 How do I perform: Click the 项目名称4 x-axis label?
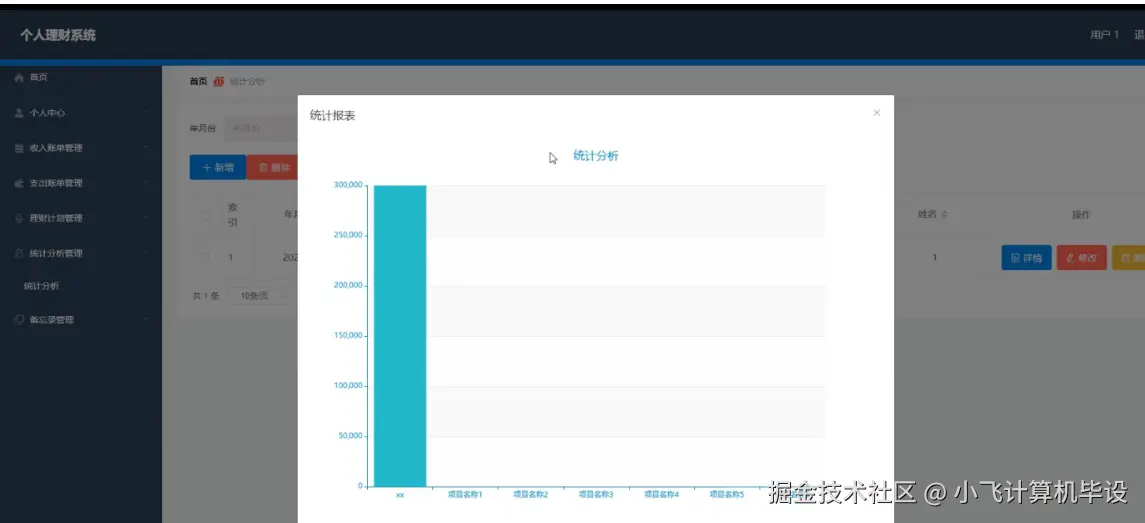pyautogui.click(x=662, y=495)
